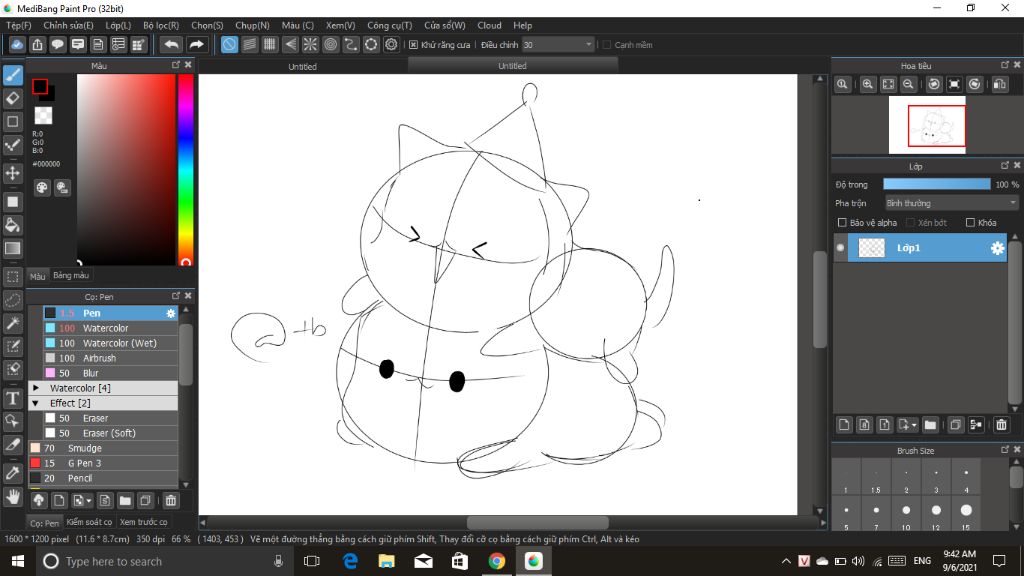Open Lớp1 layer settings gear
The image size is (1024, 576).
(997, 248)
